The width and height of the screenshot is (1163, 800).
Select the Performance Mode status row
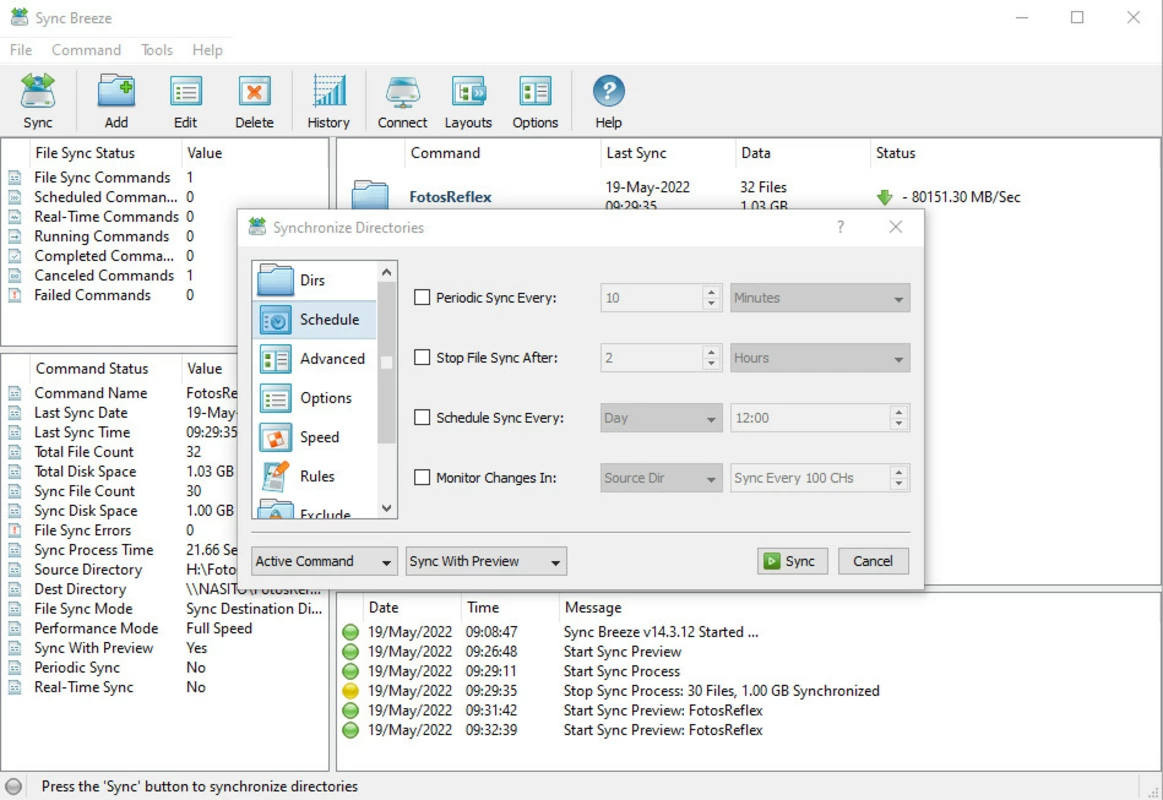(166, 628)
